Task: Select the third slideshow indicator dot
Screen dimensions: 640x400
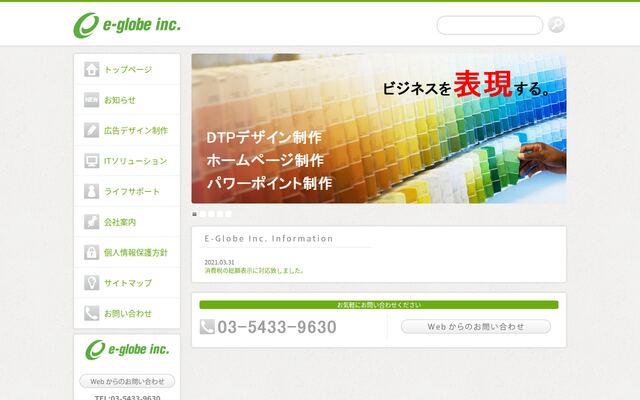Action: pyautogui.click(x=211, y=214)
